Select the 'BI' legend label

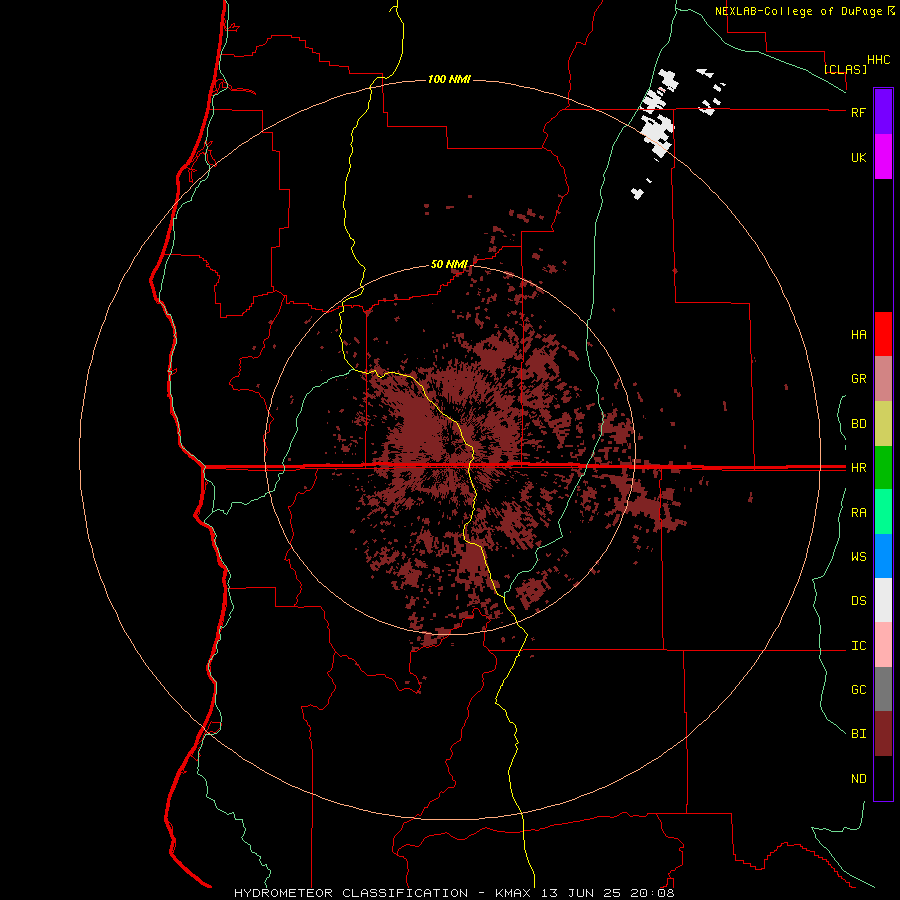[x=858, y=734]
